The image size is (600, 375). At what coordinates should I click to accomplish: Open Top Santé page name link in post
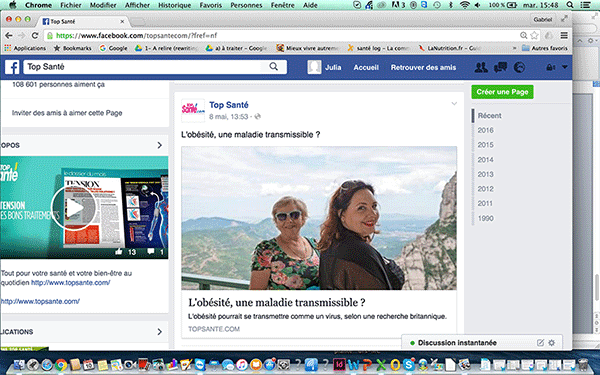(x=229, y=105)
